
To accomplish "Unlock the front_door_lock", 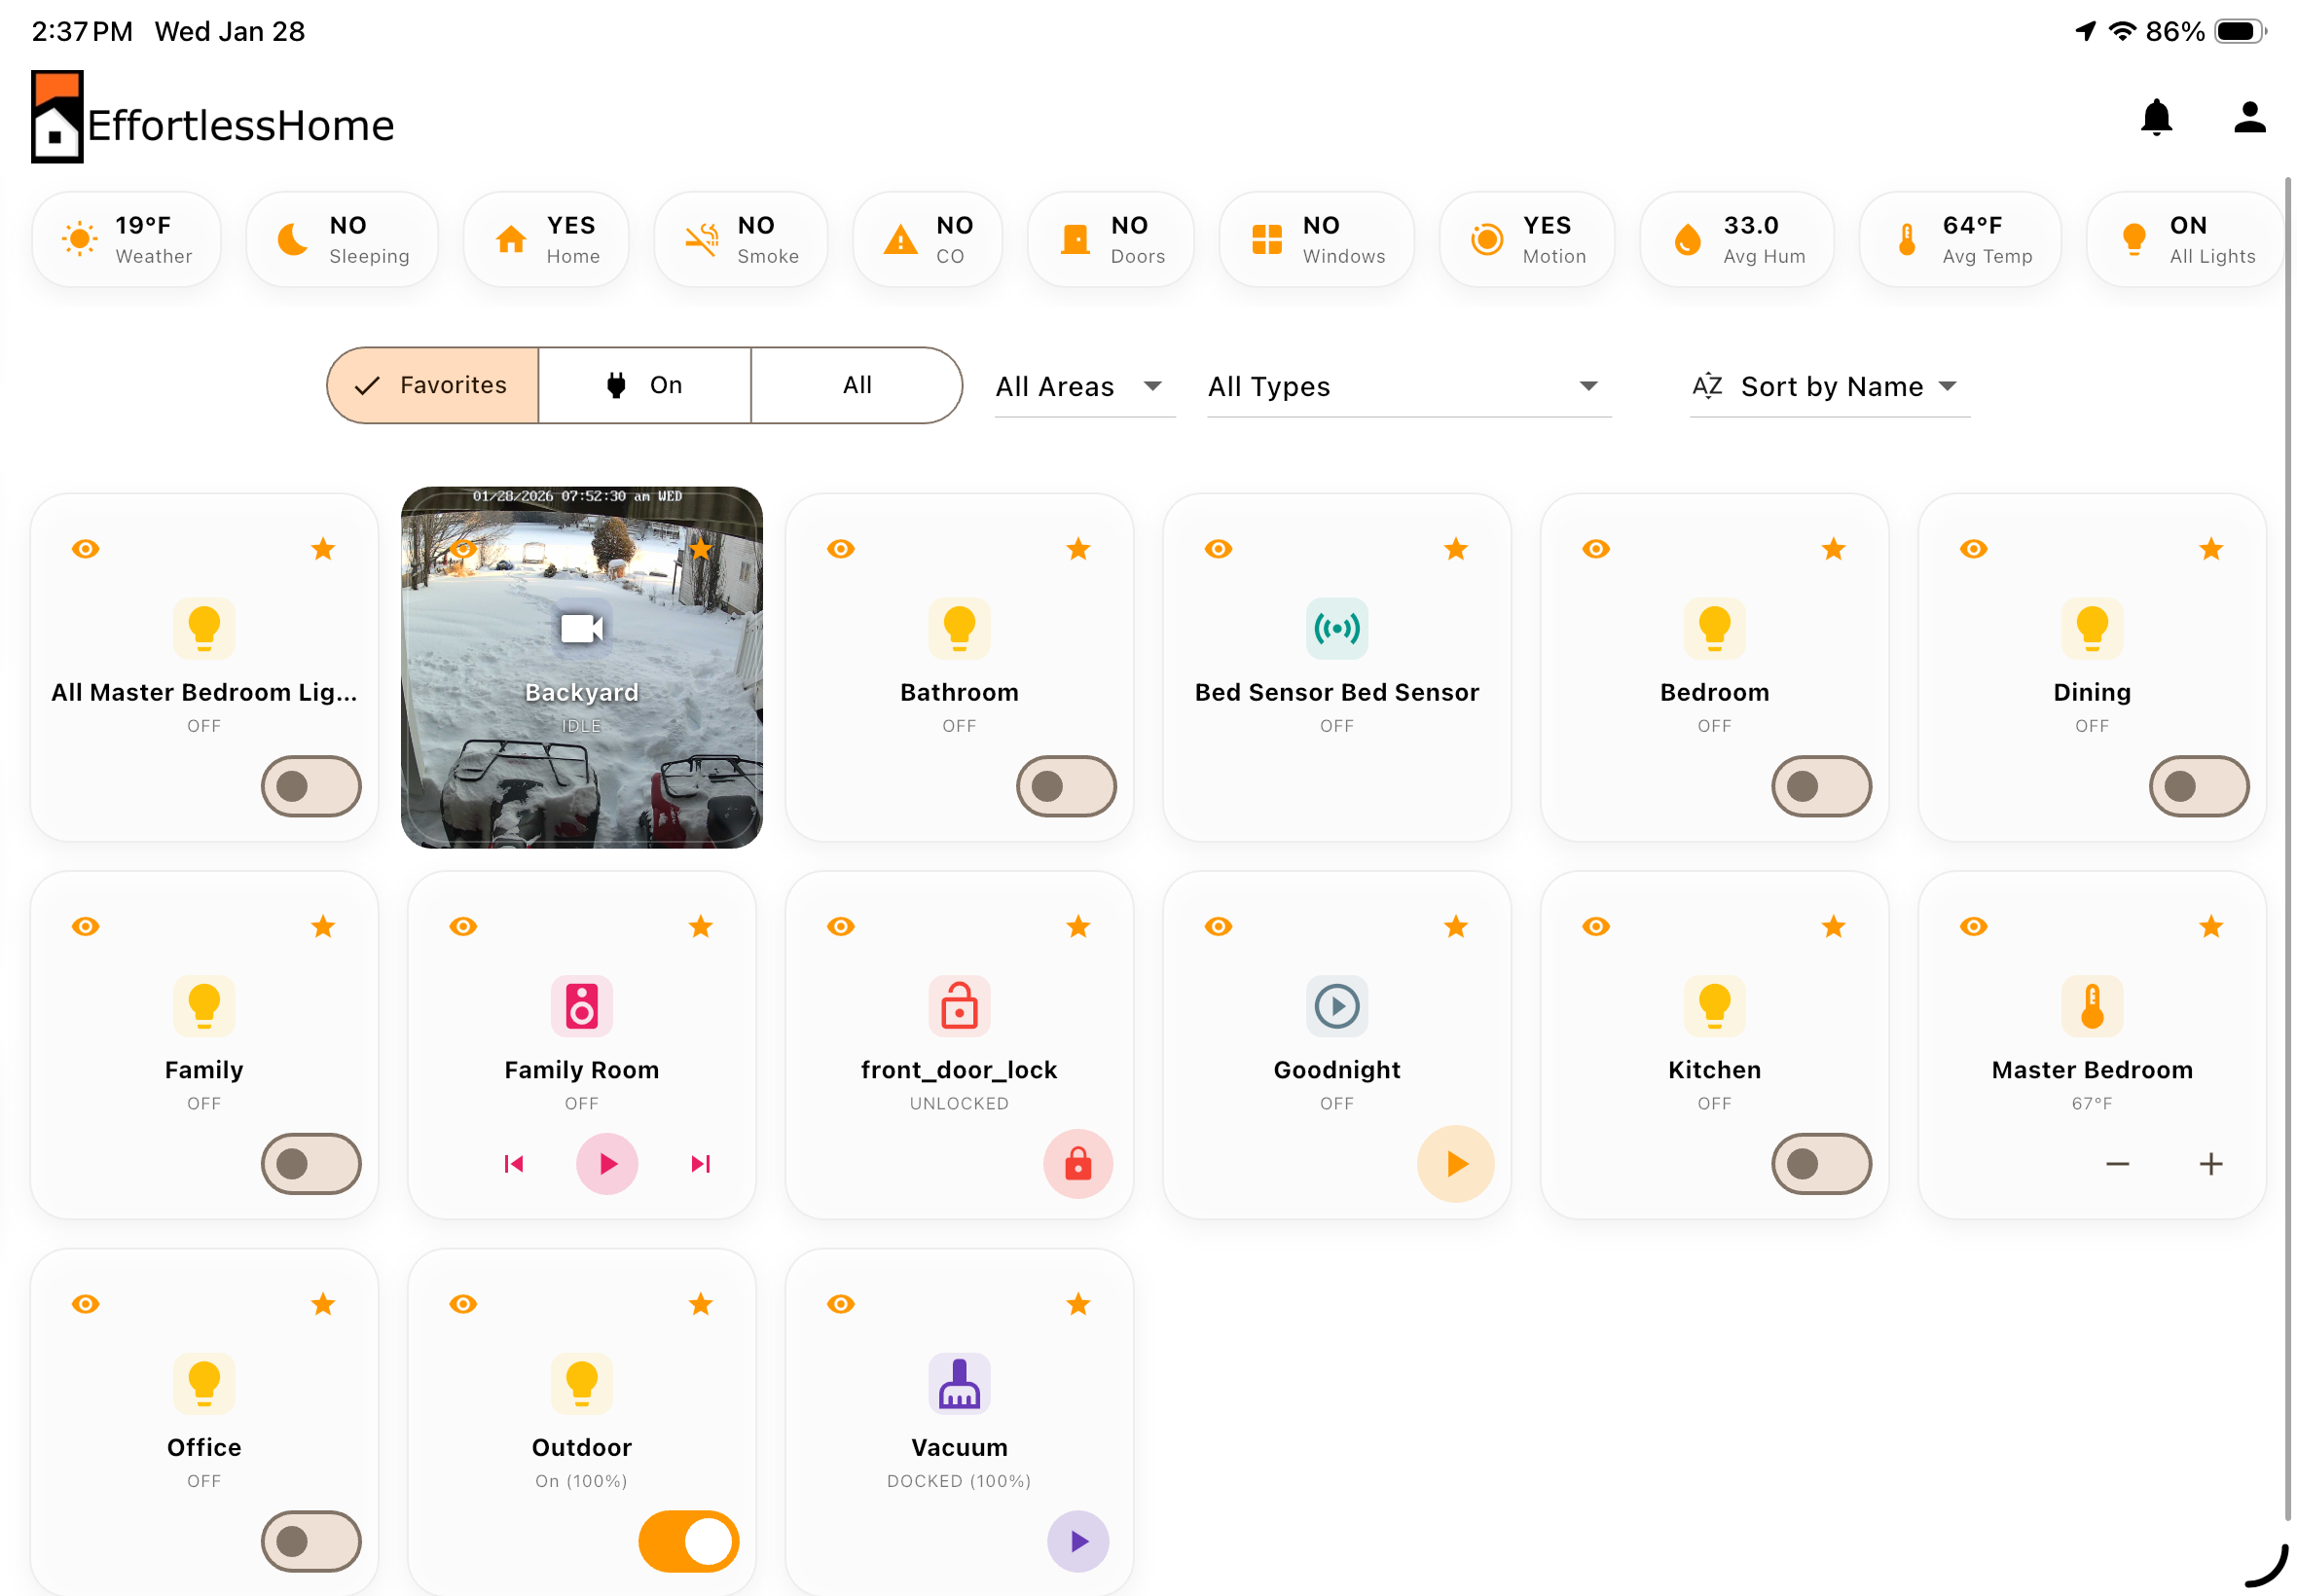I will click(1077, 1163).
